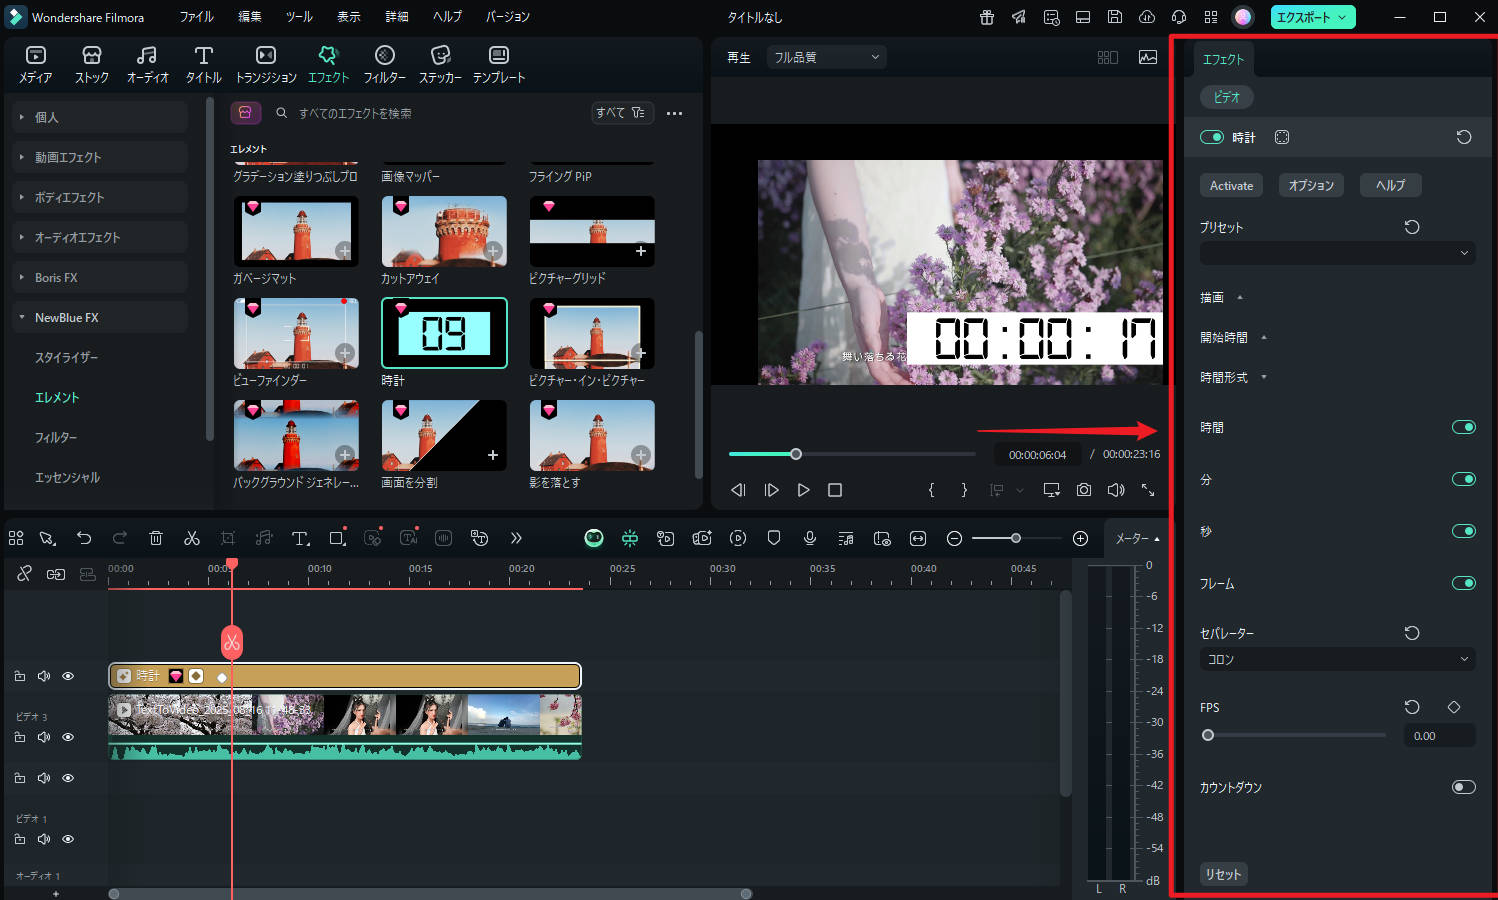Mute the ビデオ 3 track speaker icon

(x=44, y=737)
